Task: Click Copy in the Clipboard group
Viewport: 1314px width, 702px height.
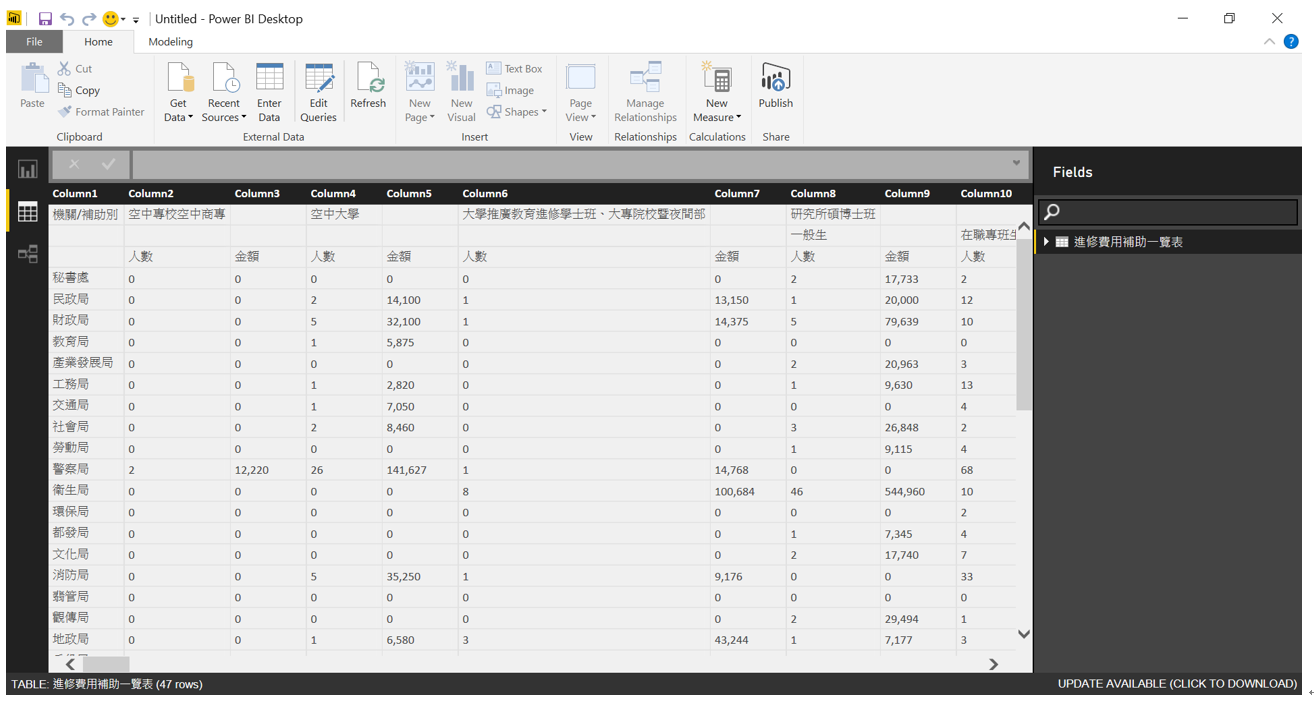Action: tap(79, 90)
